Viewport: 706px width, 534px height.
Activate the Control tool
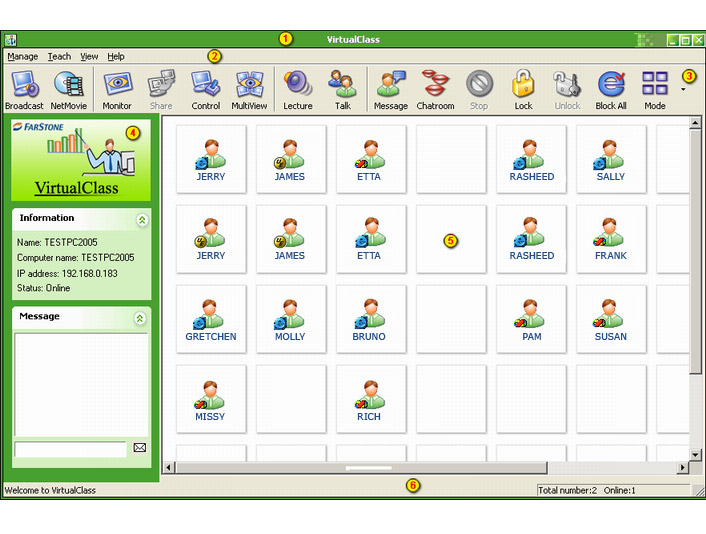point(206,90)
